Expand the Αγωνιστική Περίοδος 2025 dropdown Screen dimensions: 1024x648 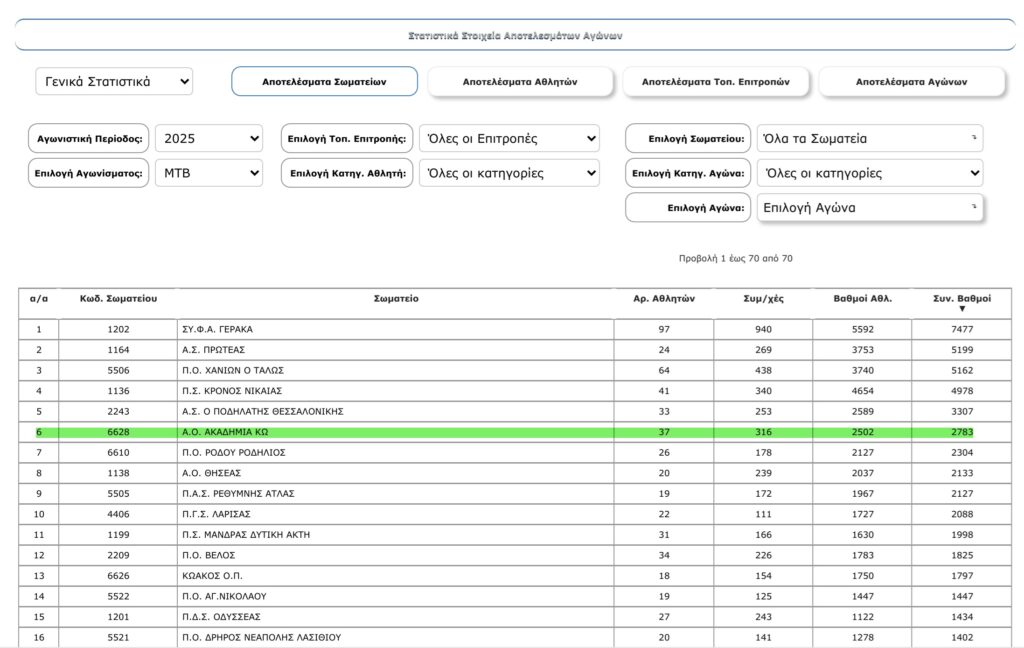(x=208, y=138)
